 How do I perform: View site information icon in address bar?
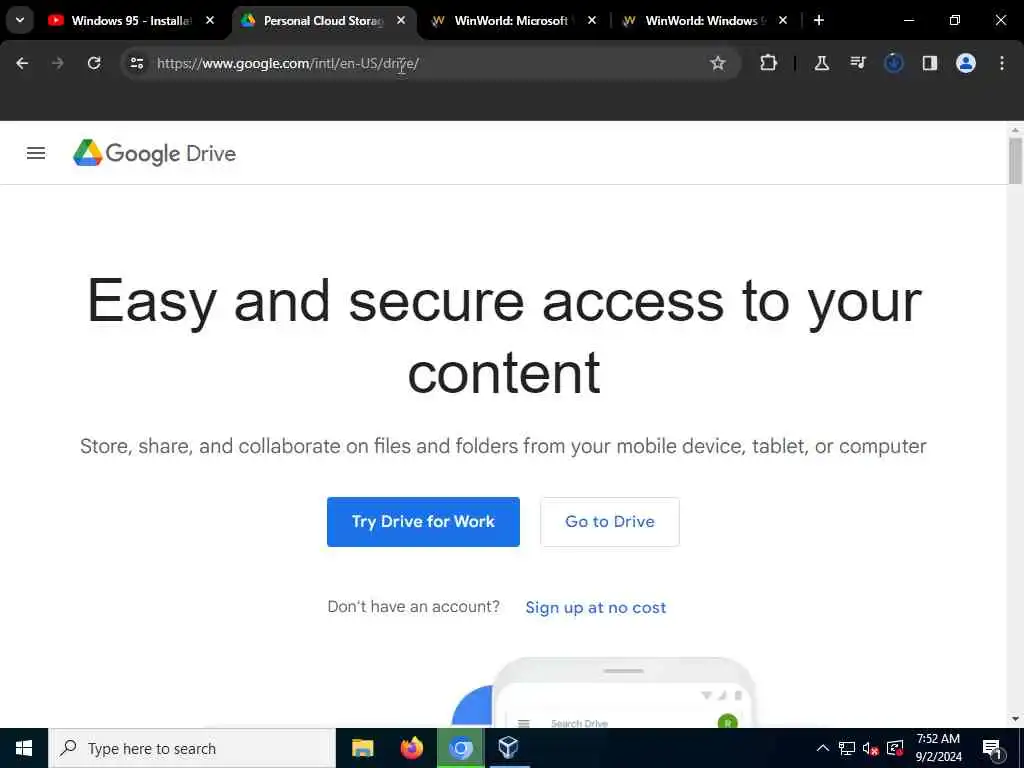pos(136,63)
